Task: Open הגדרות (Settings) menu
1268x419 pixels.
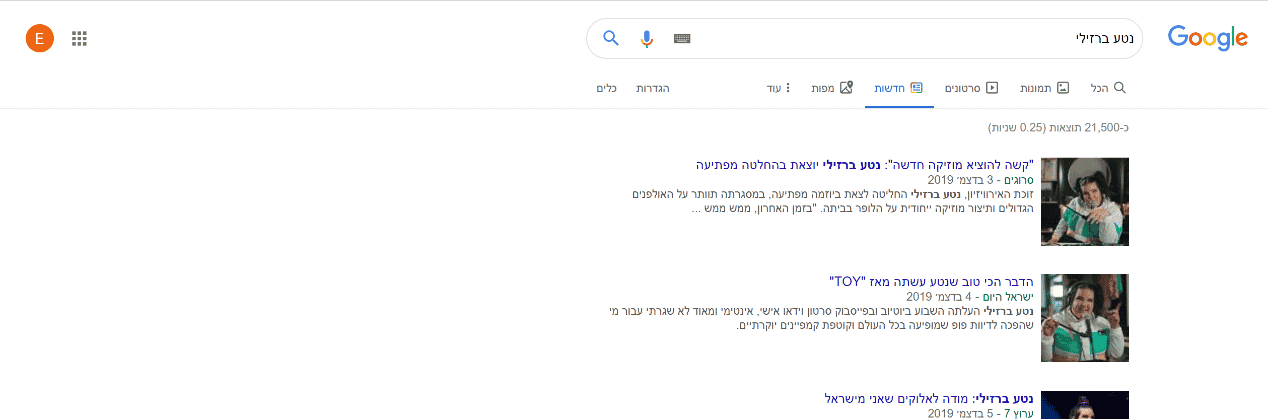Action: [x=653, y=88]
